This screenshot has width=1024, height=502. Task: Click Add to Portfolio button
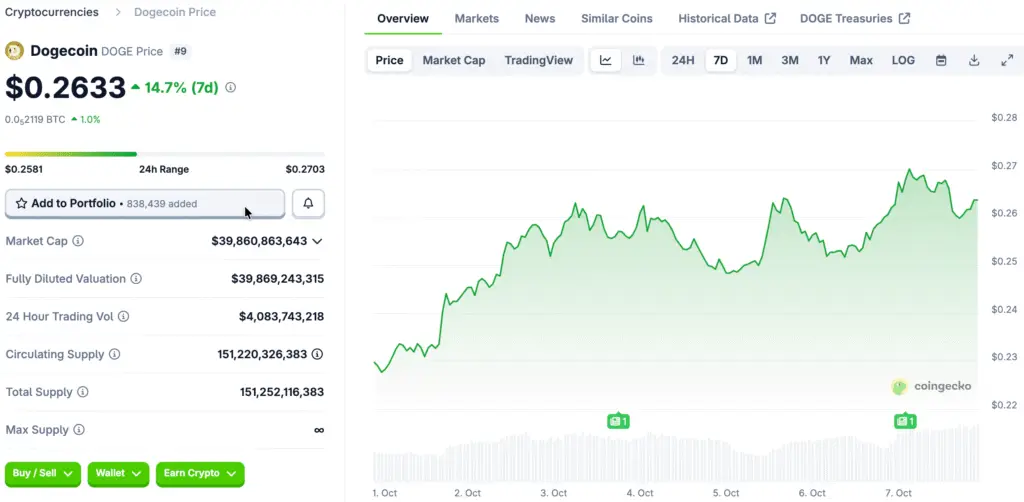[x=145, y=203]
